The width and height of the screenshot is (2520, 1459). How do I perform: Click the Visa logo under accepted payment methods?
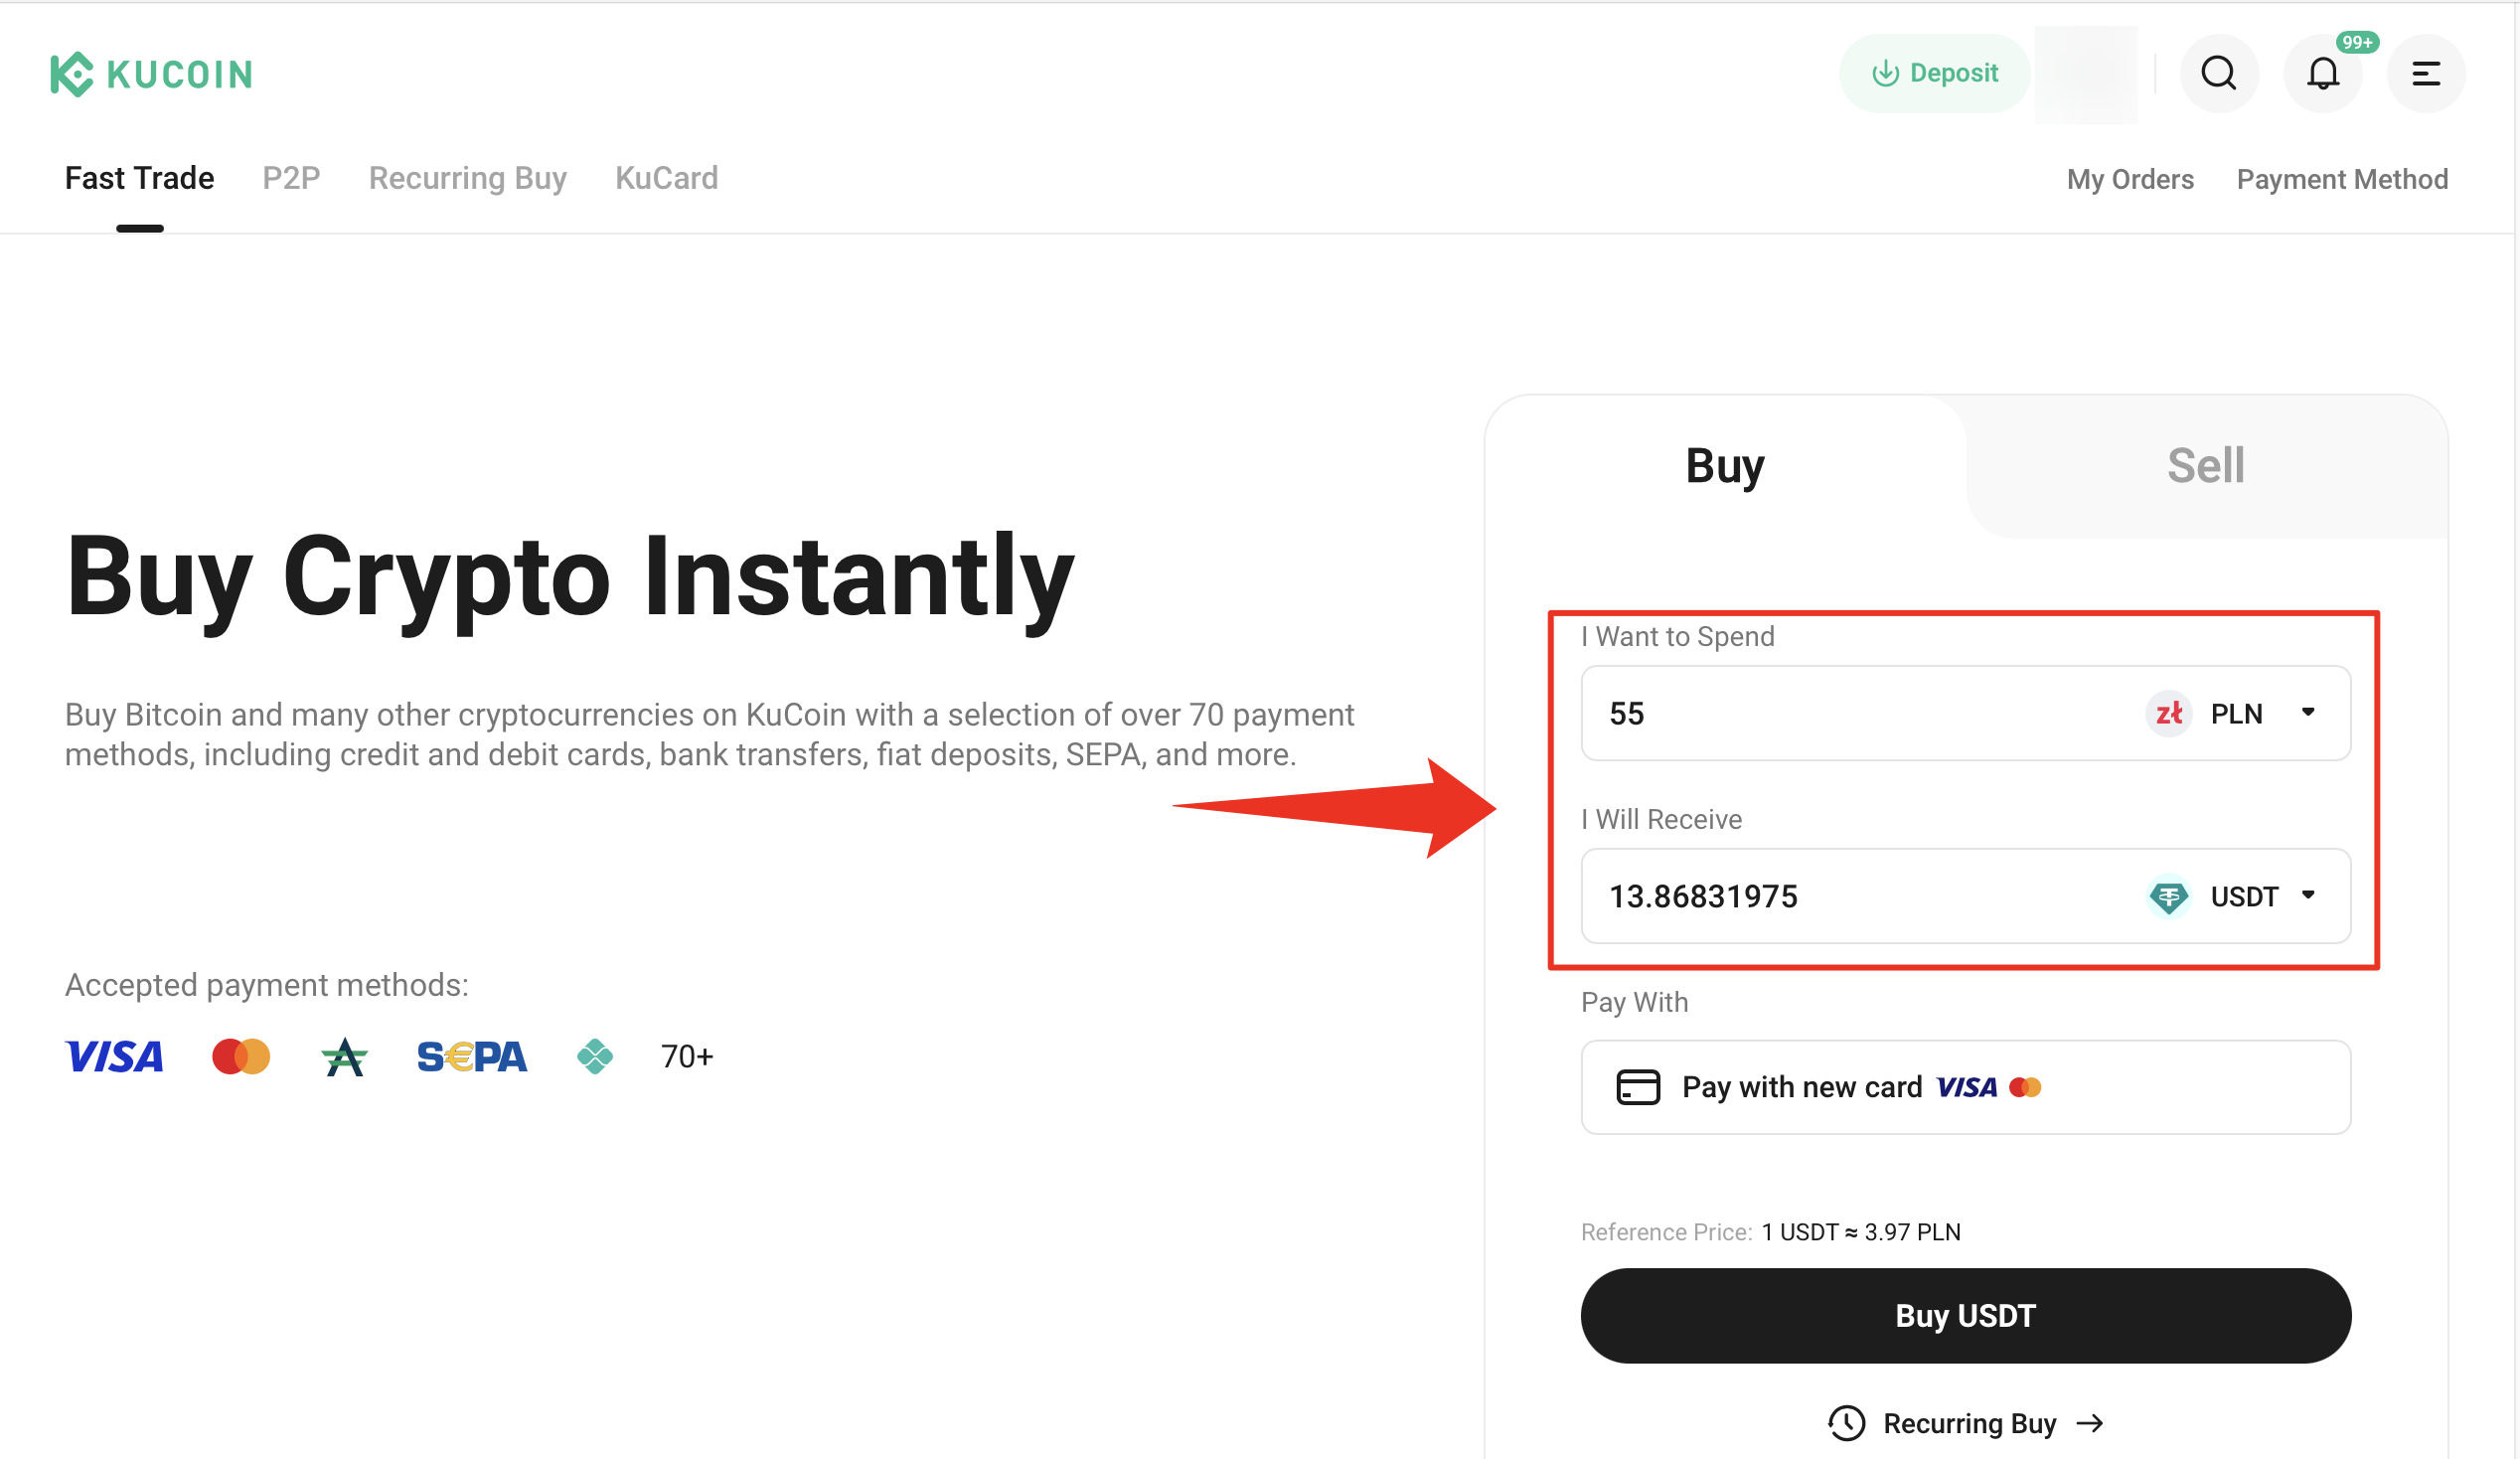tap(114, 1056)
